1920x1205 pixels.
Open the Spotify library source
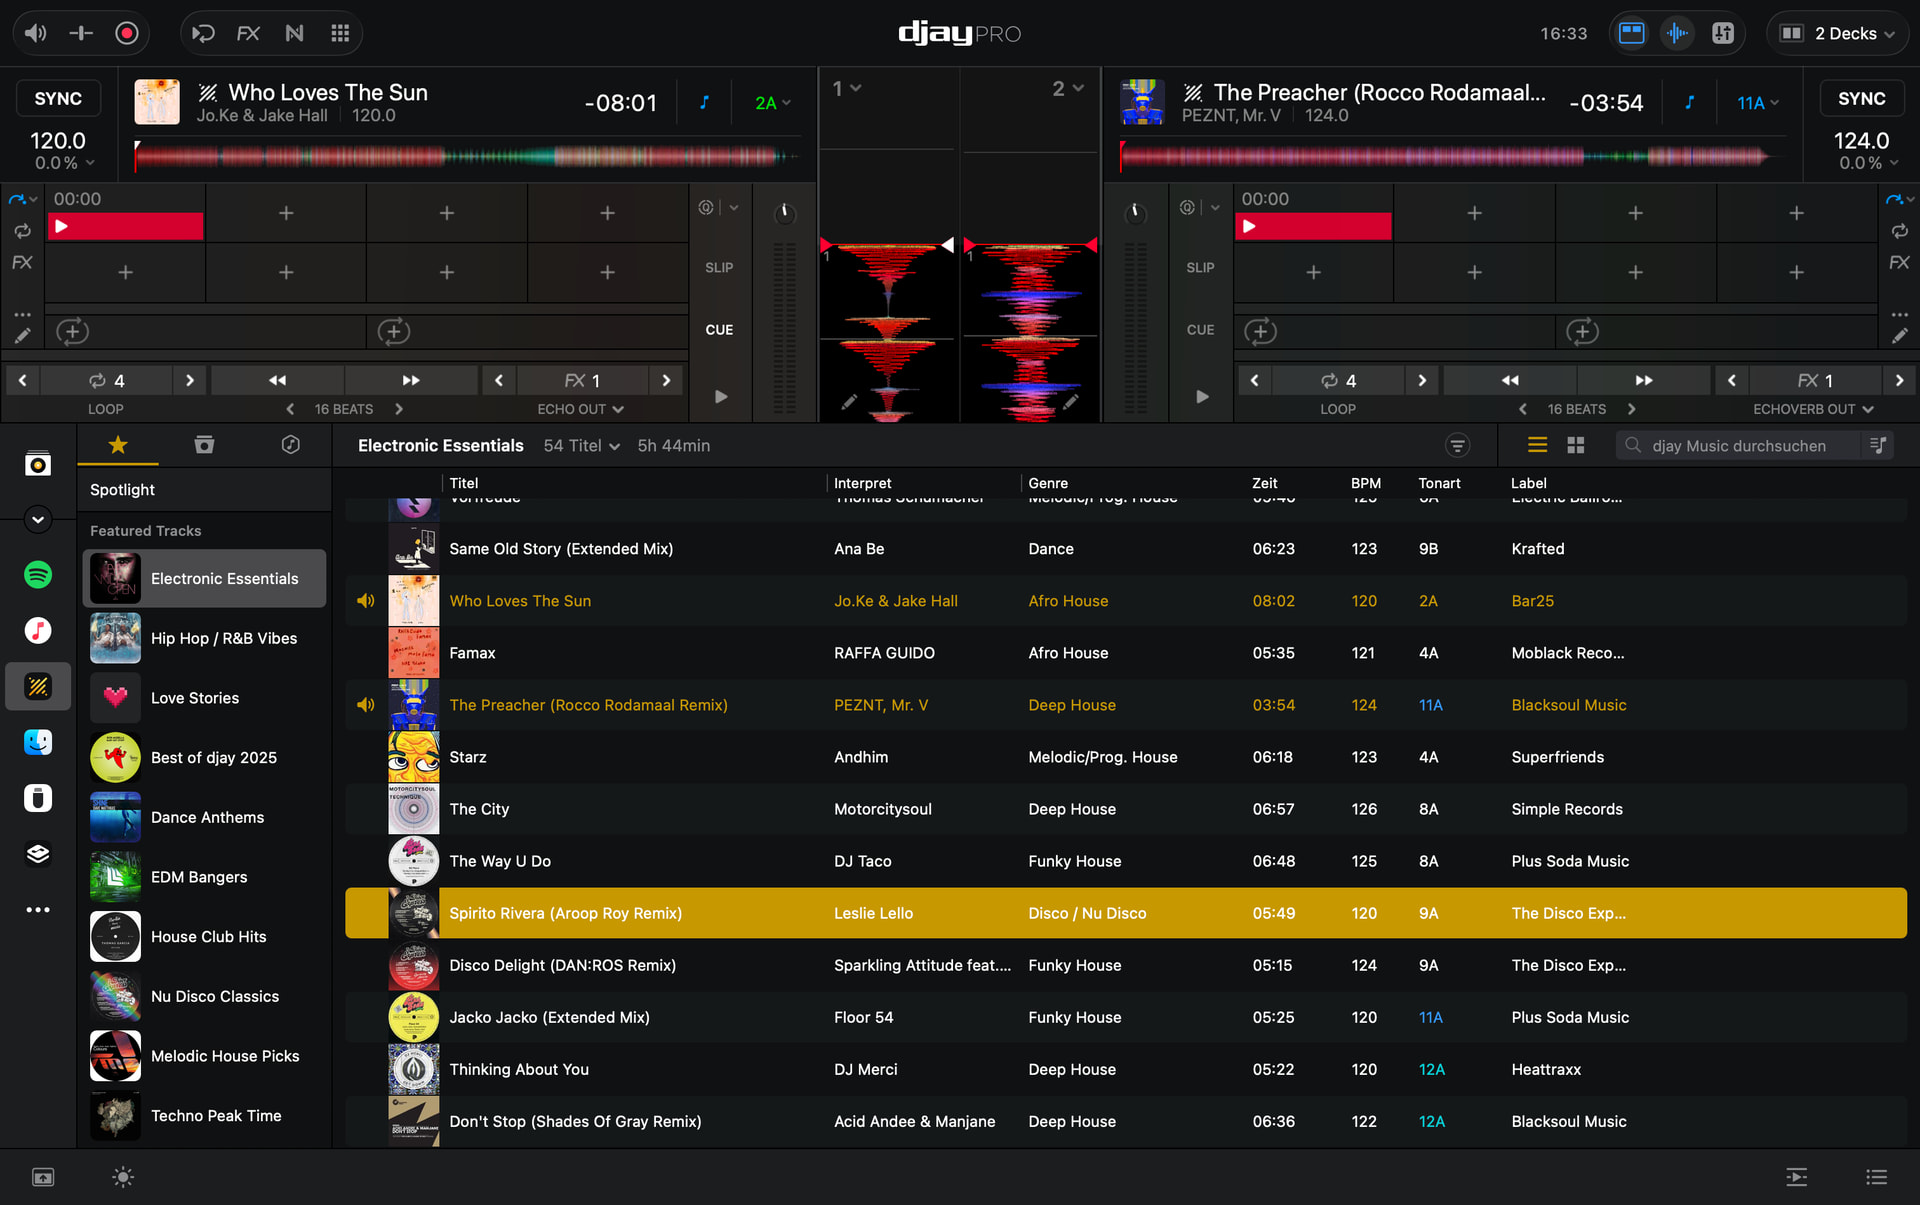coord(38,574)
